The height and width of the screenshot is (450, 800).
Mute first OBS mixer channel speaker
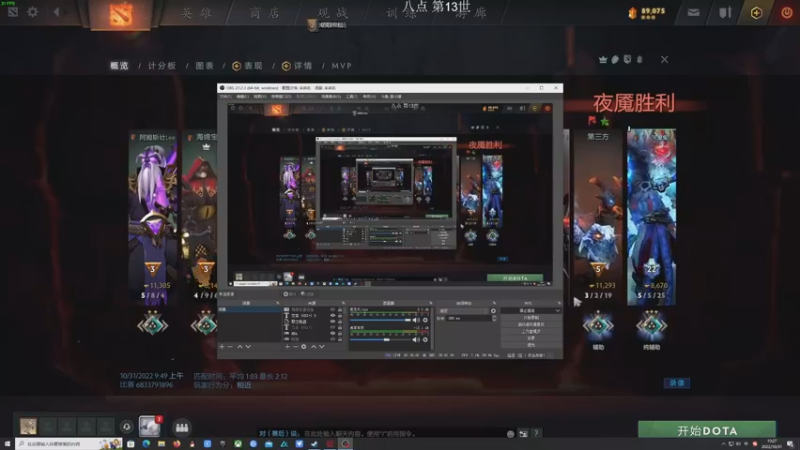[416, 320]
